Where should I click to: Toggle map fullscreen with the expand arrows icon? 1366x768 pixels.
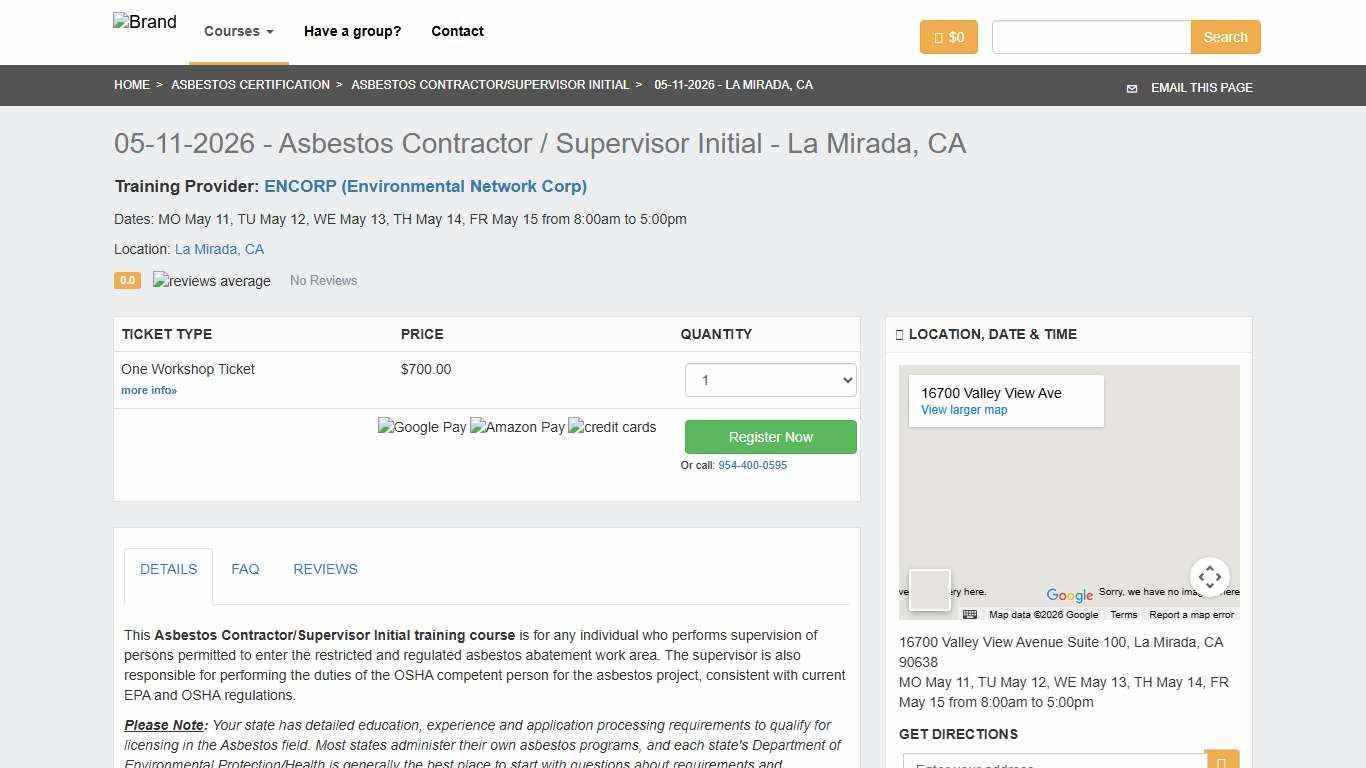pyautogui.click(x=1210, y=576)
